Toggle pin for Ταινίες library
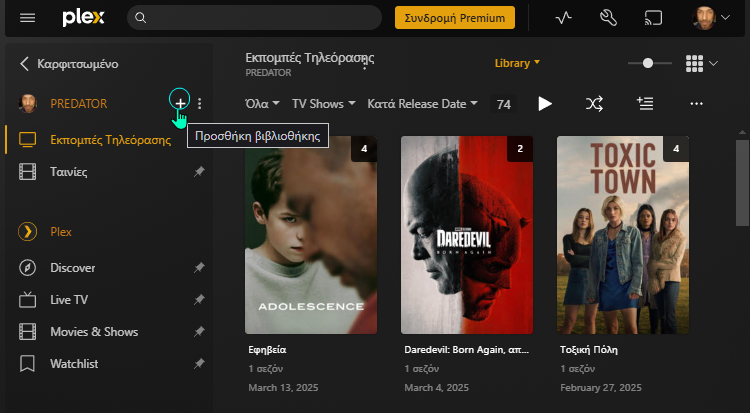Screen dimensions: 750x413 point(199,171)
